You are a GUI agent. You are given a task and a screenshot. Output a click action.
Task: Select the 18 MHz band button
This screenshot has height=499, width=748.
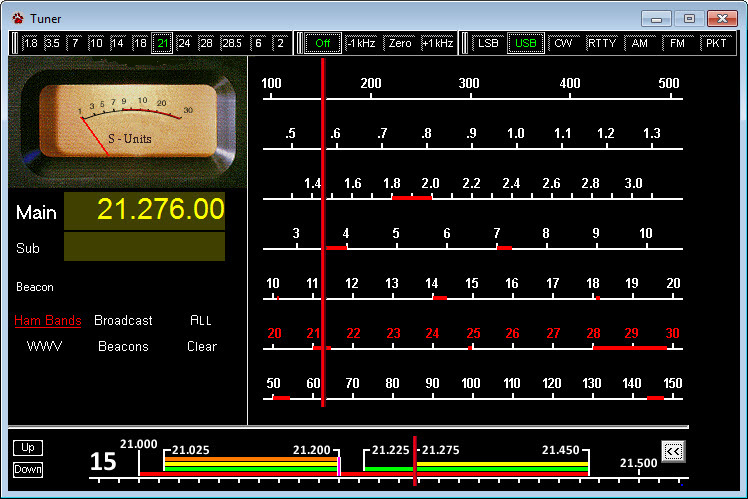pyautogui.click(x=140, y=43)
